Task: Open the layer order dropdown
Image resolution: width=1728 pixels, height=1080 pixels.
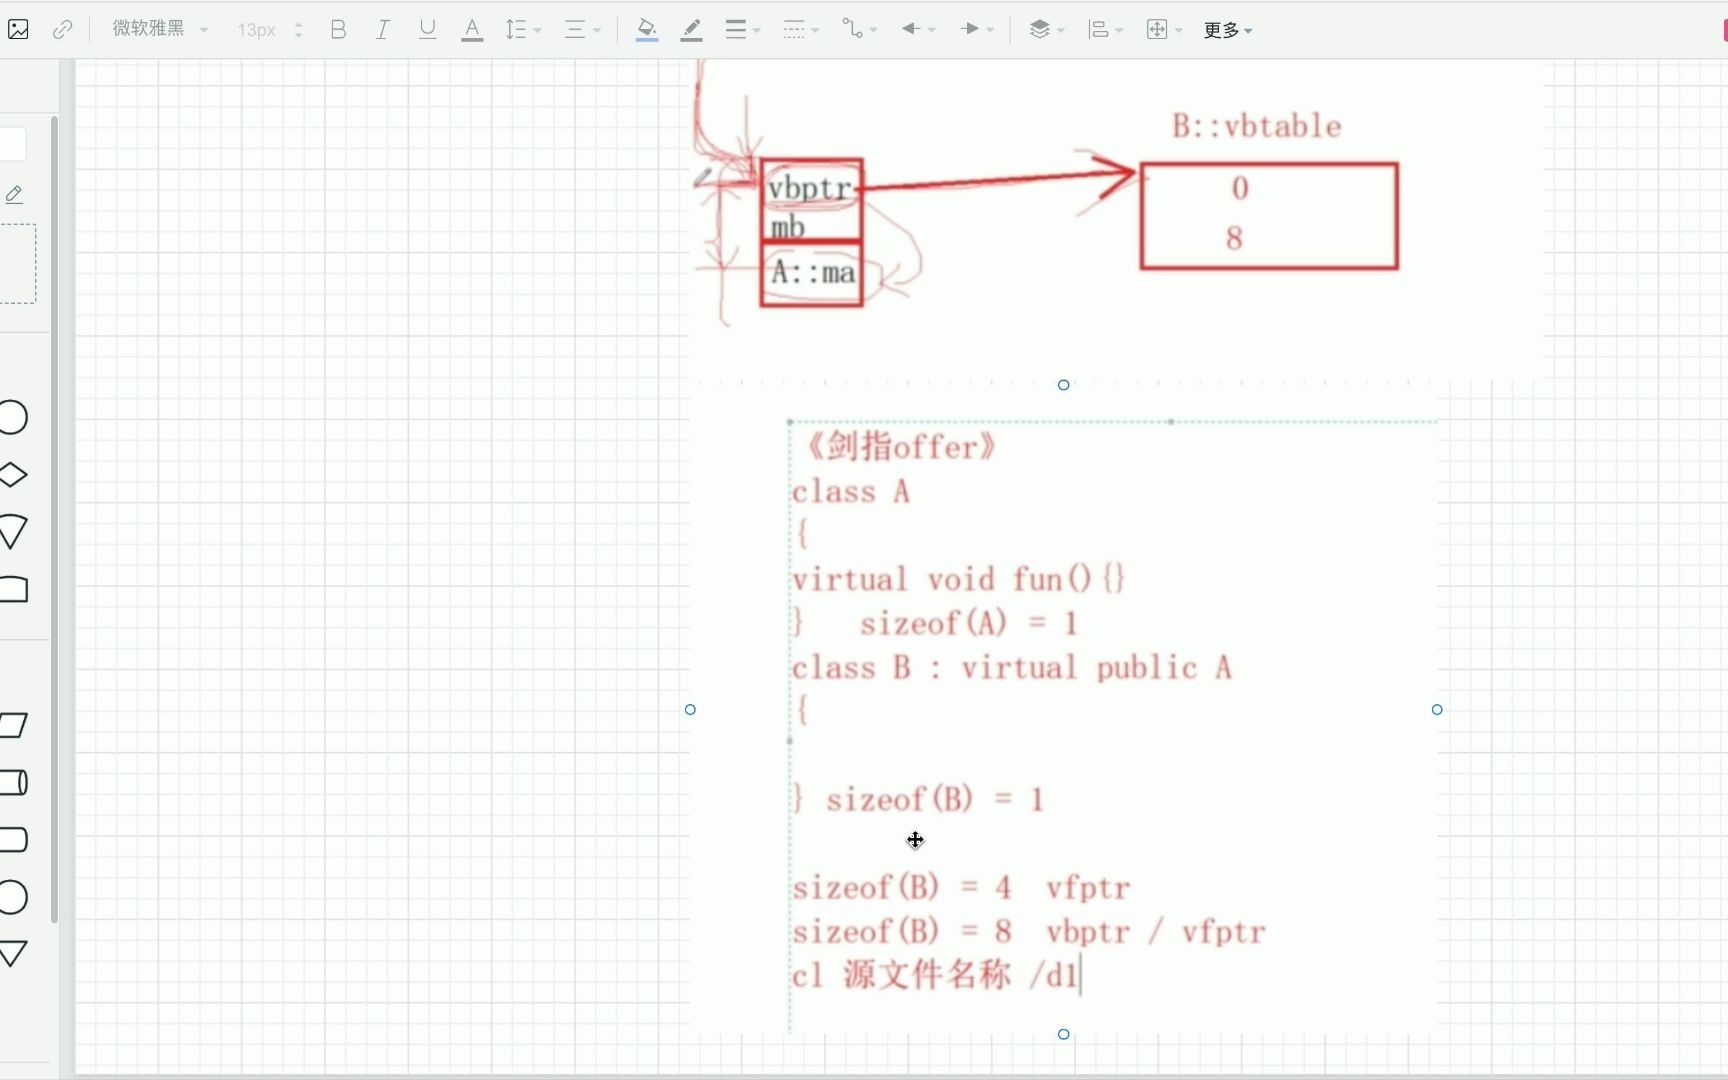Action: click(x=1047, y=30)
